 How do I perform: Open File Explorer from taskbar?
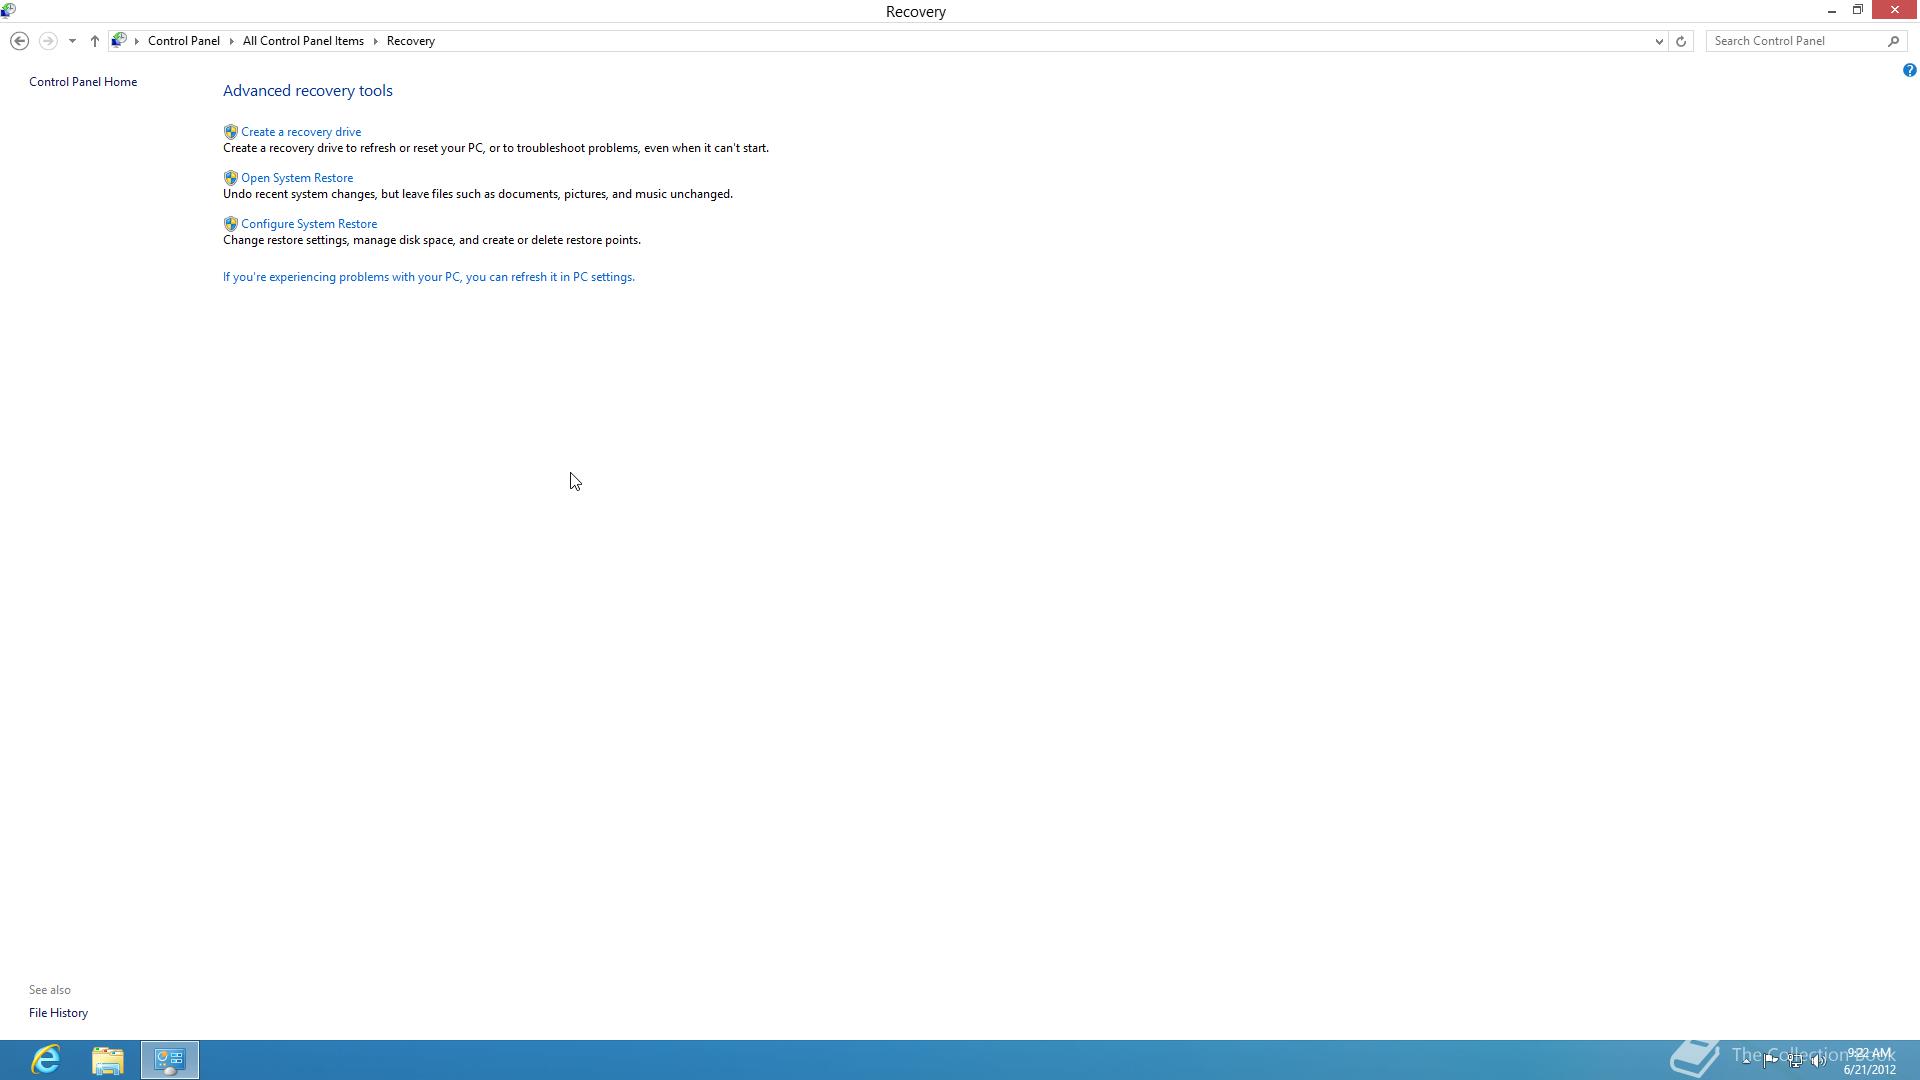(108, 1059)
